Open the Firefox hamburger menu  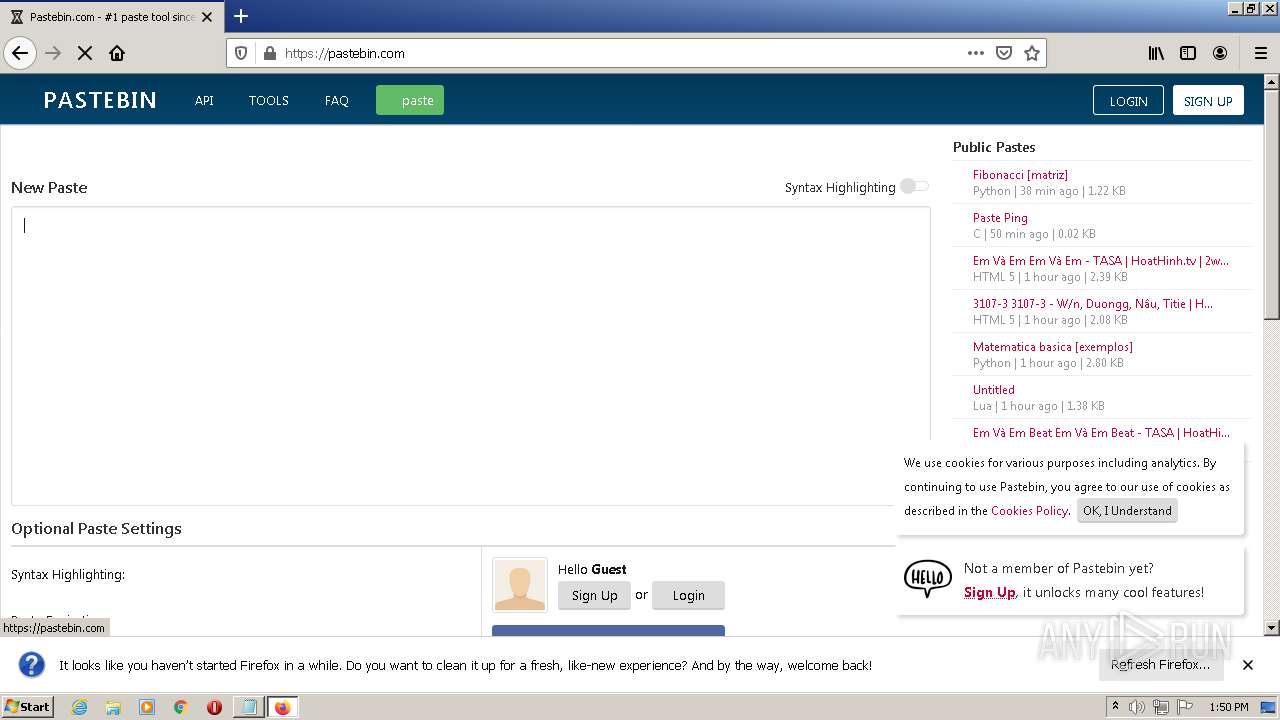[1260, 53]
